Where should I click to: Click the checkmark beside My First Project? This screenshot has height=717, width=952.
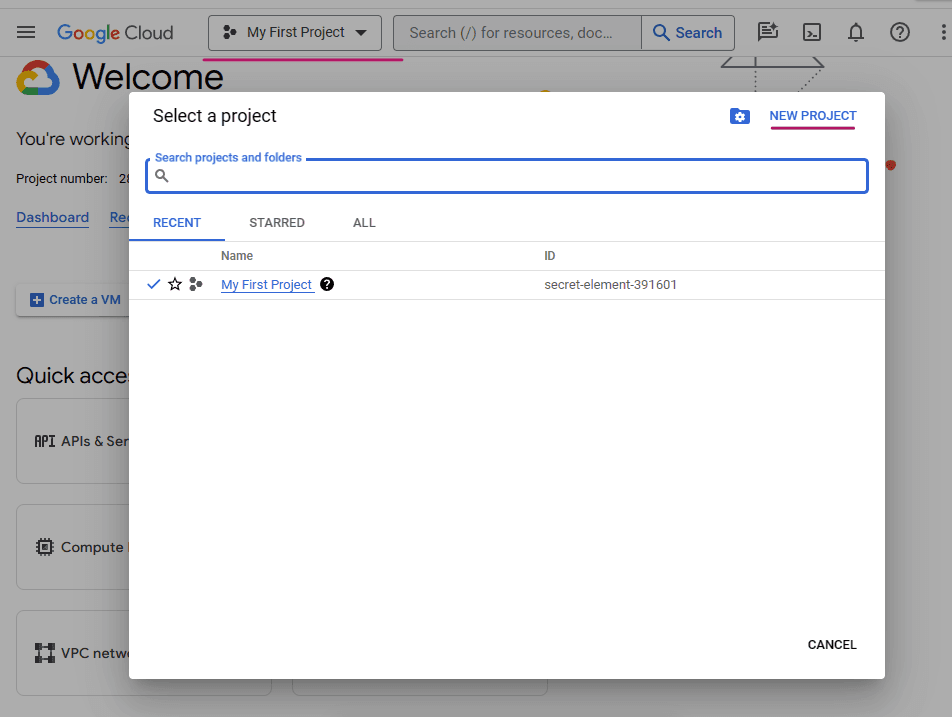pos(154,284)
